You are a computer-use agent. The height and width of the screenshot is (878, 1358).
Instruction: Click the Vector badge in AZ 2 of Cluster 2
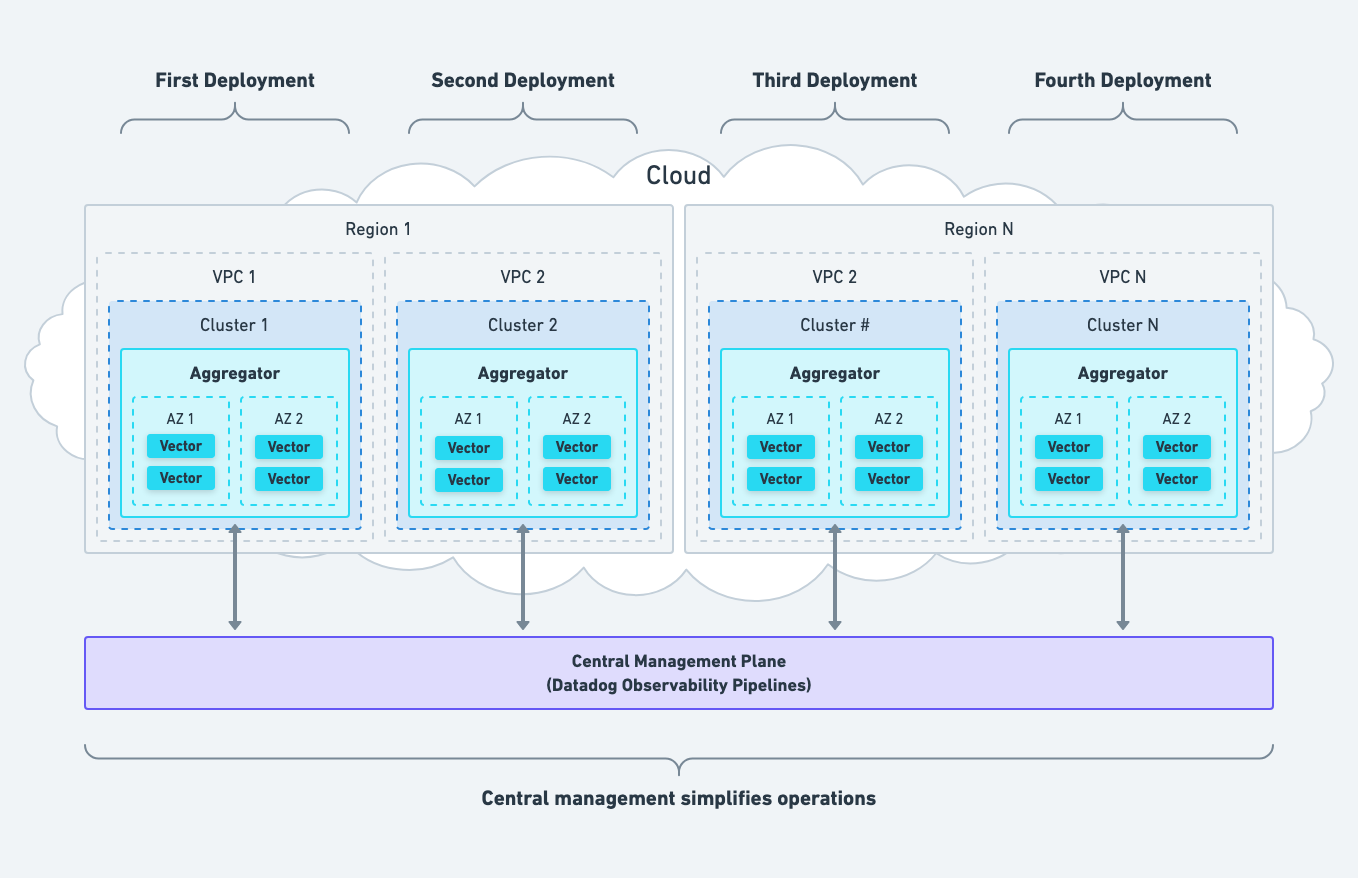pos(576,447)
